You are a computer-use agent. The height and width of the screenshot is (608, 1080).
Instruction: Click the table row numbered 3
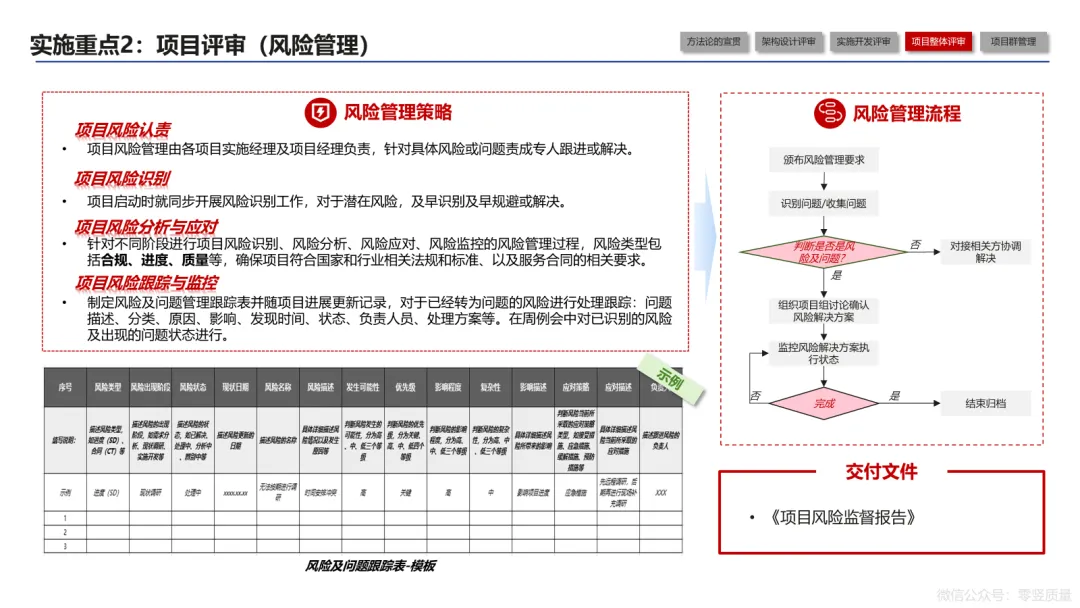[x=363, y=546]
